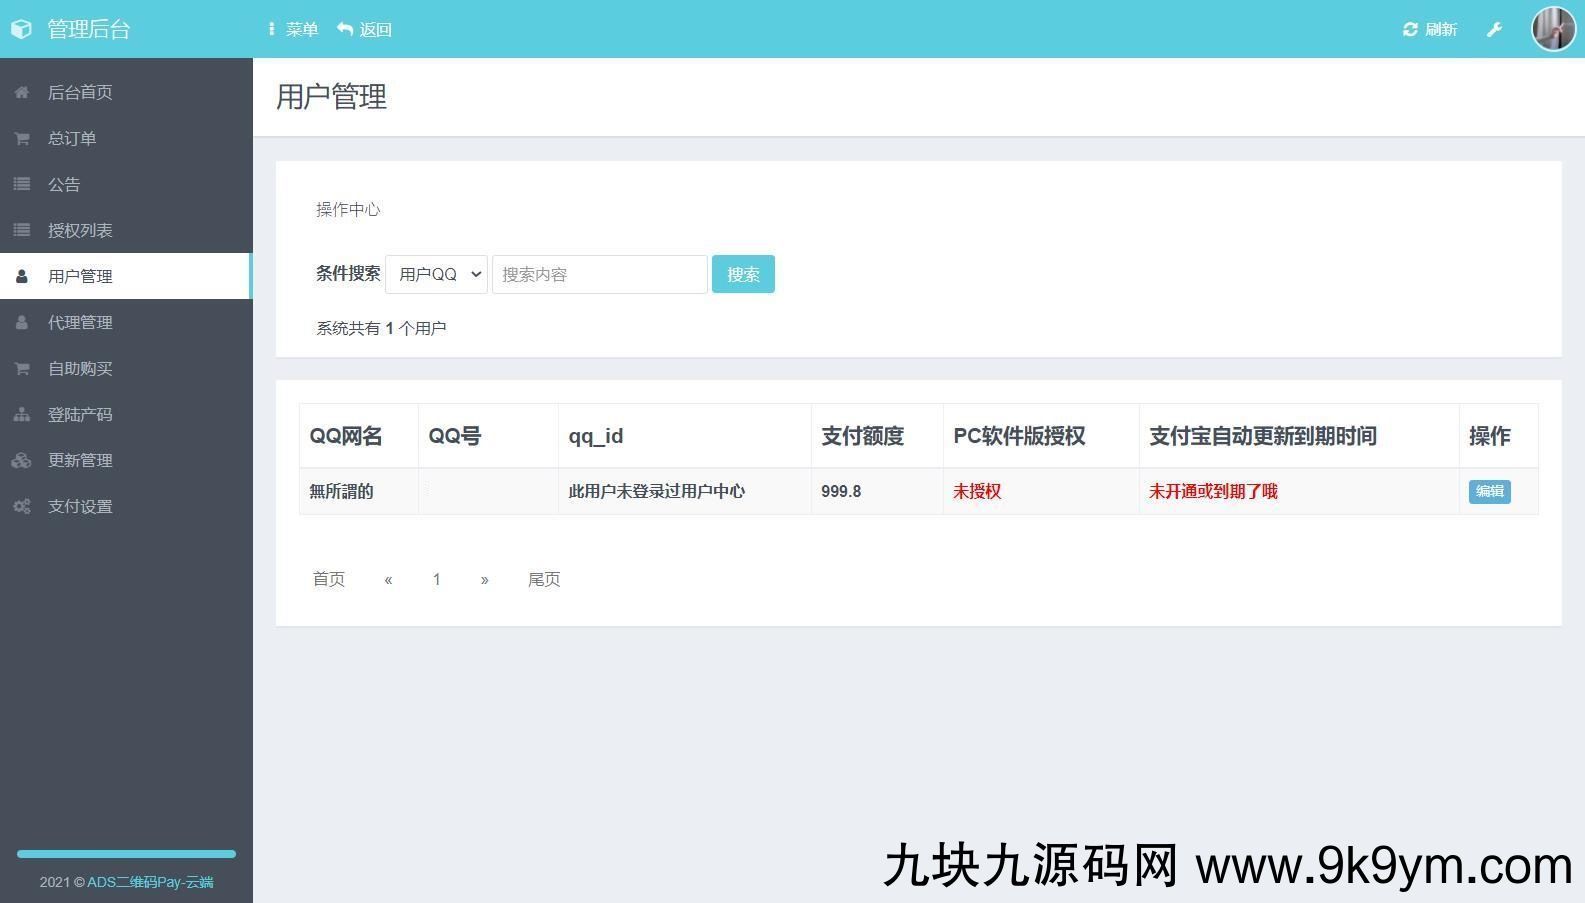Select 自助购买 from the sidebar

point(80,368)
